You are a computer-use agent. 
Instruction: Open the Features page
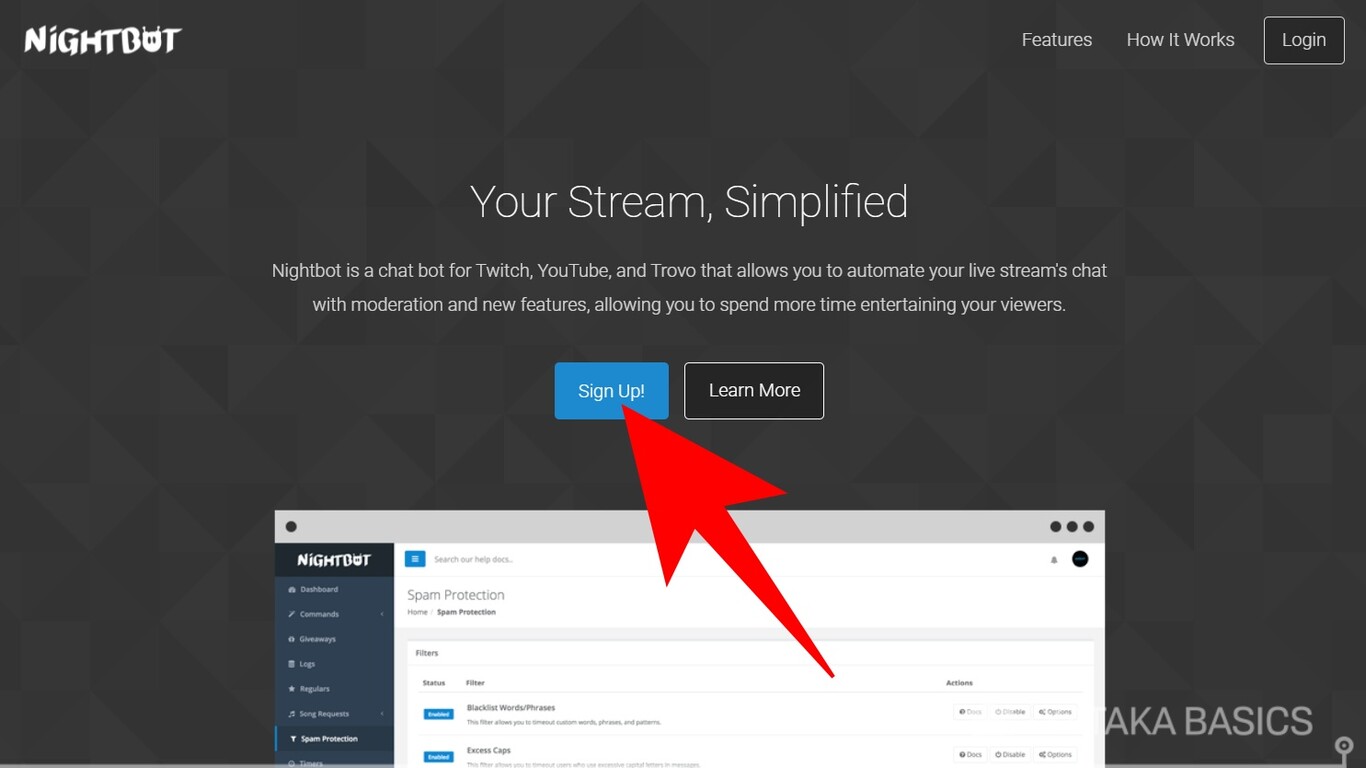point(1056,40)
